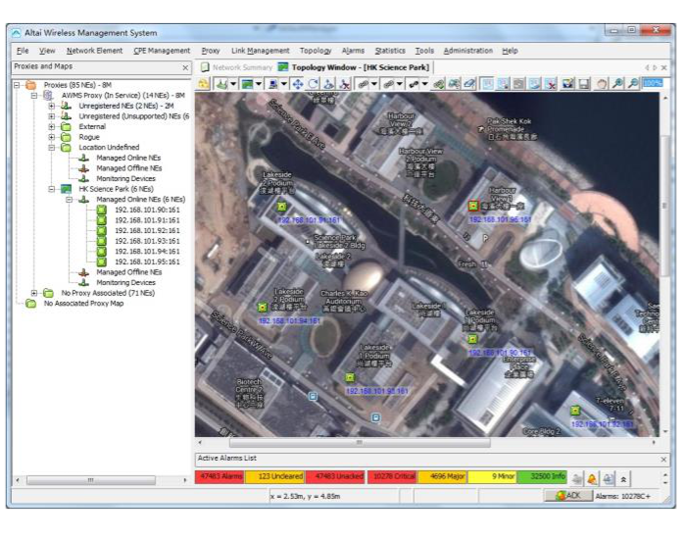Select tree item 192.168.101.93:161
The image size is (682, 536).
147,241
